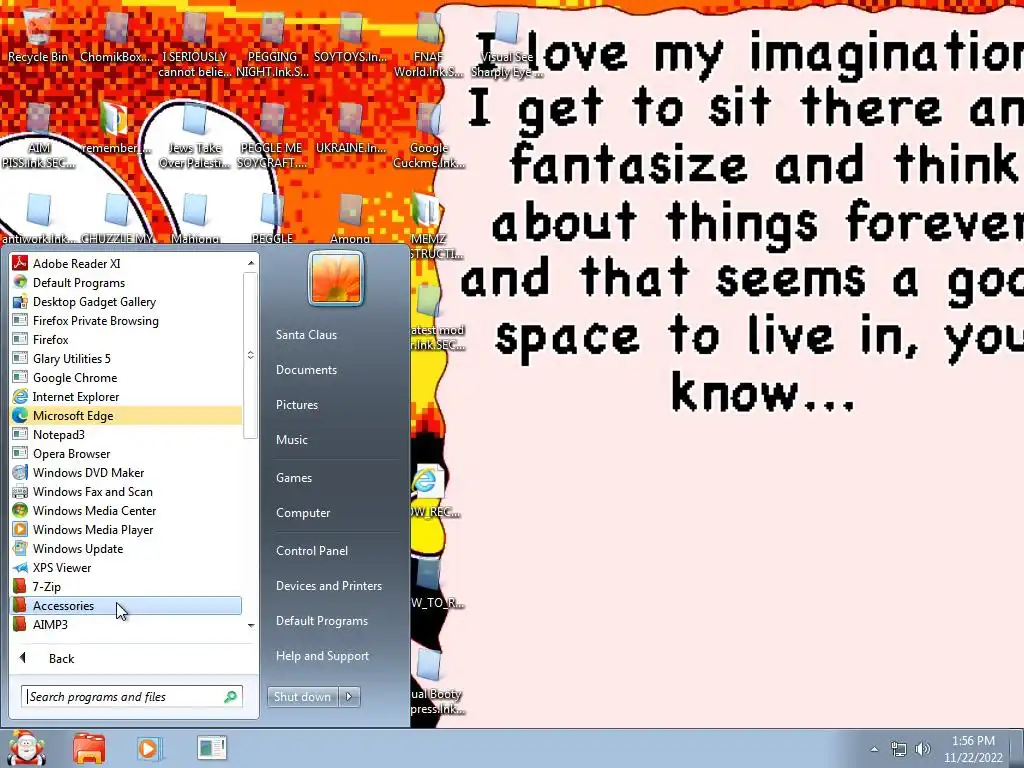Launch Desktop Gadget Gallery

point(126,301)
